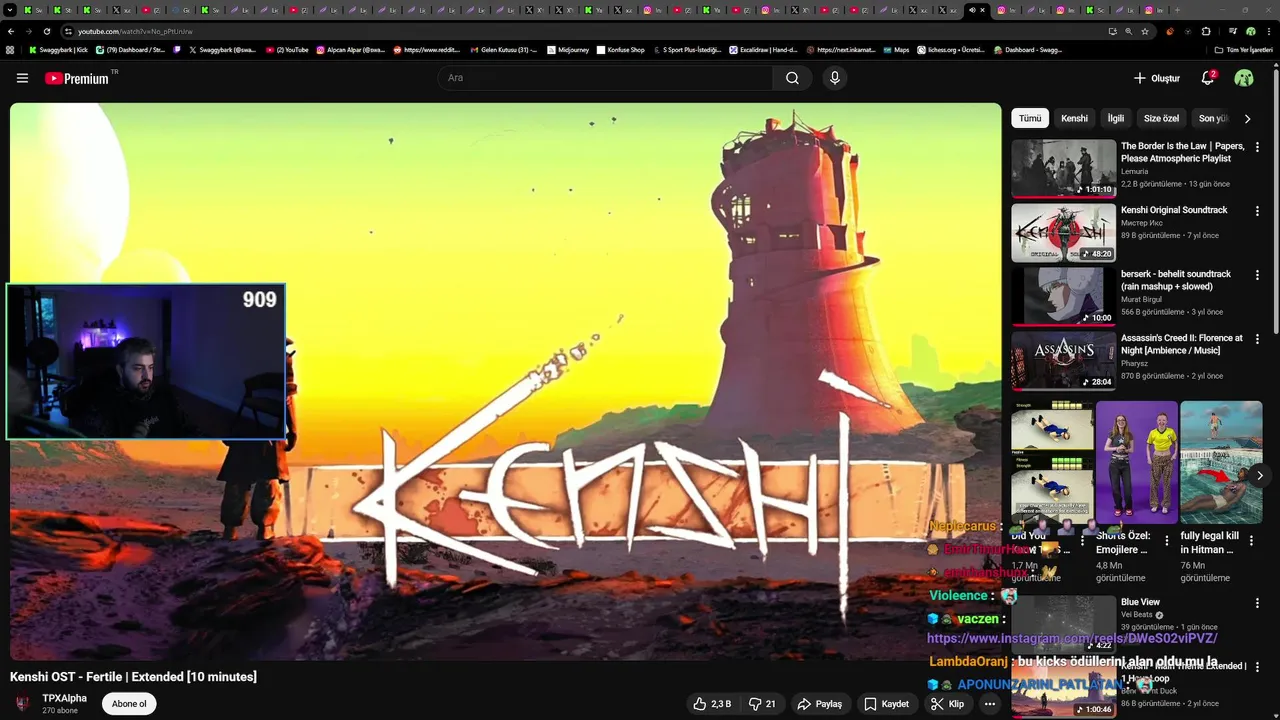The width and height of the screenshot is (1280, 720).
Task: Go to YouTube Premium home logo
Action: (x=77, y=78)
